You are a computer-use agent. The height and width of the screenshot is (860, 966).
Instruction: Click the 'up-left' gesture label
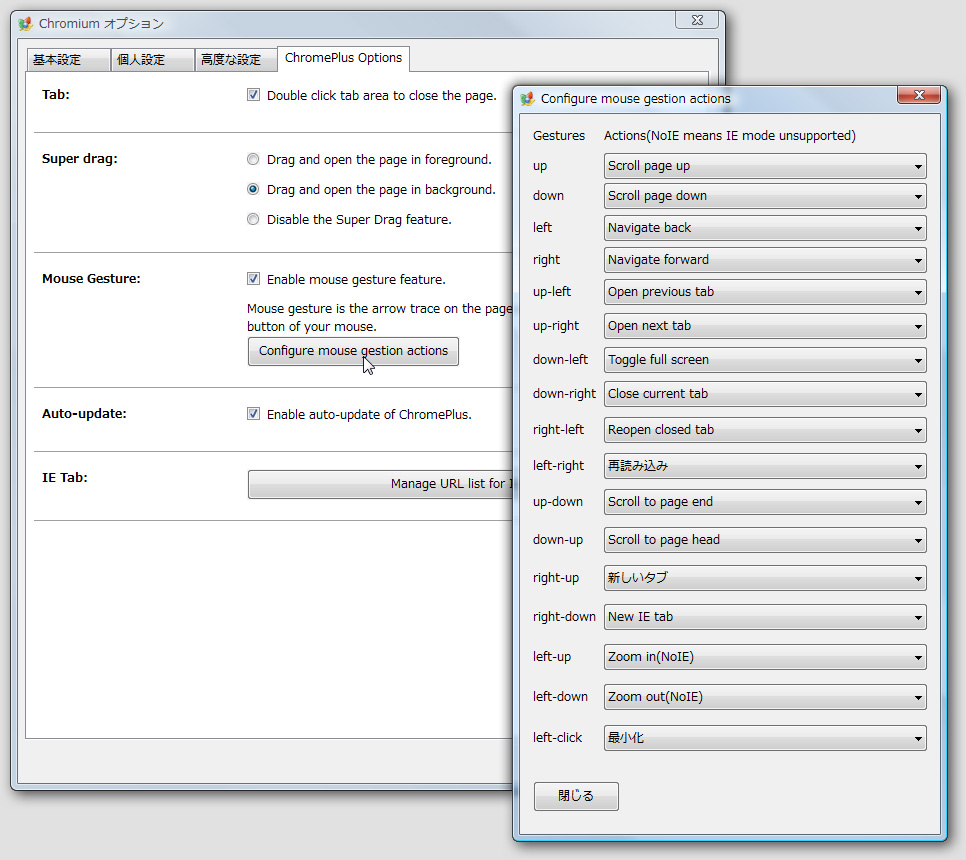552,292
